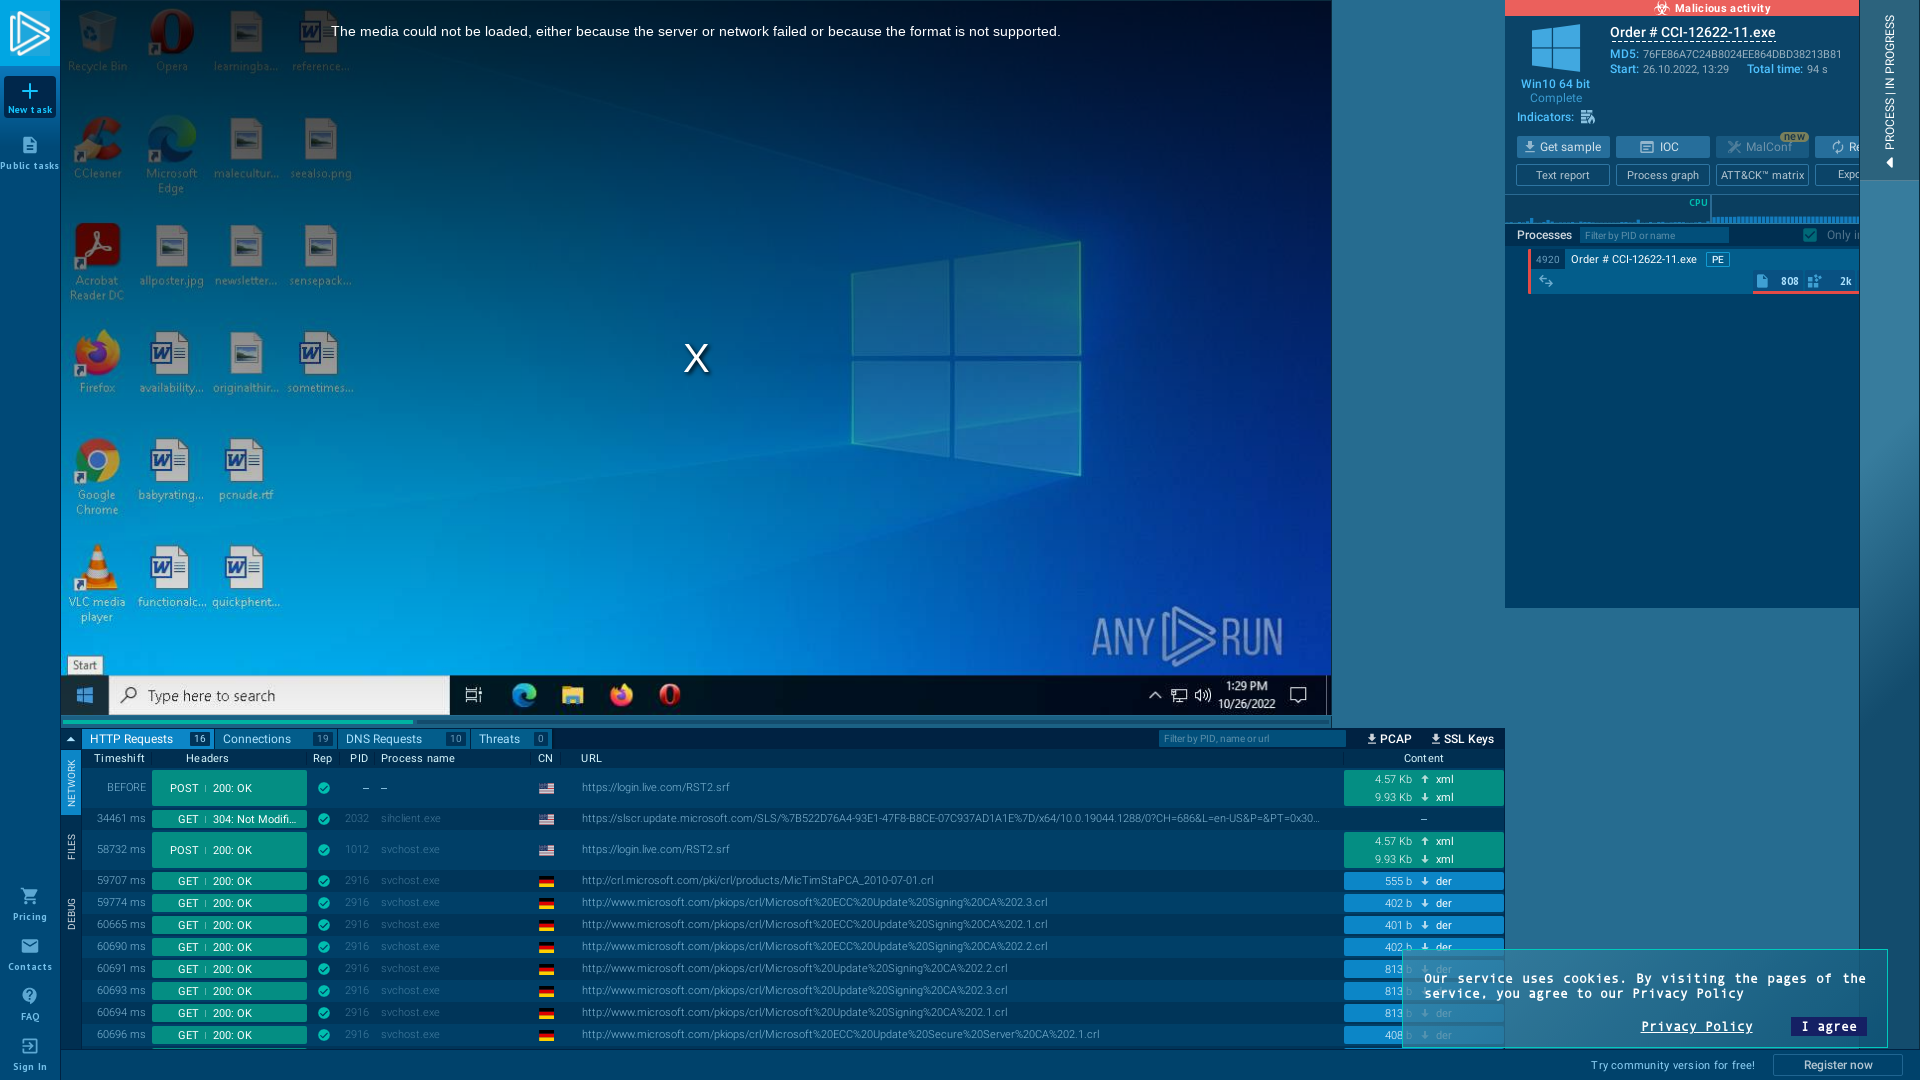Click the file events icon showing 808
The image size is (1920, 1080).
(x=1762, y=281)
